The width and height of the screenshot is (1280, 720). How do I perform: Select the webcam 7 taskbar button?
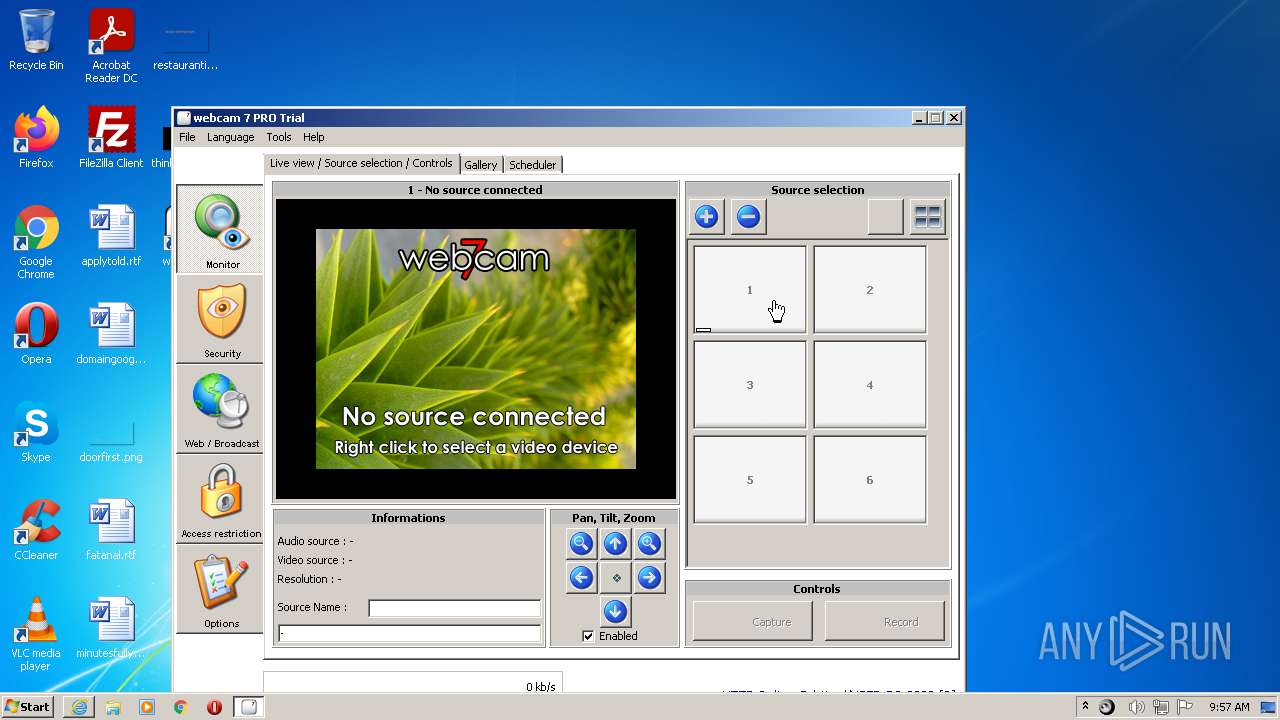(x=249, y=707)
